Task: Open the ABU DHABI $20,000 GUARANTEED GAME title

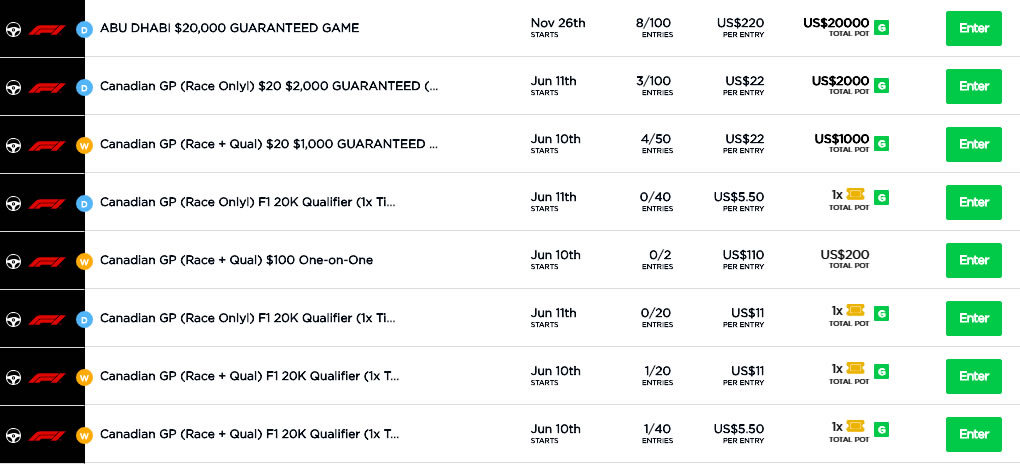Action: [x=230, y=29]
